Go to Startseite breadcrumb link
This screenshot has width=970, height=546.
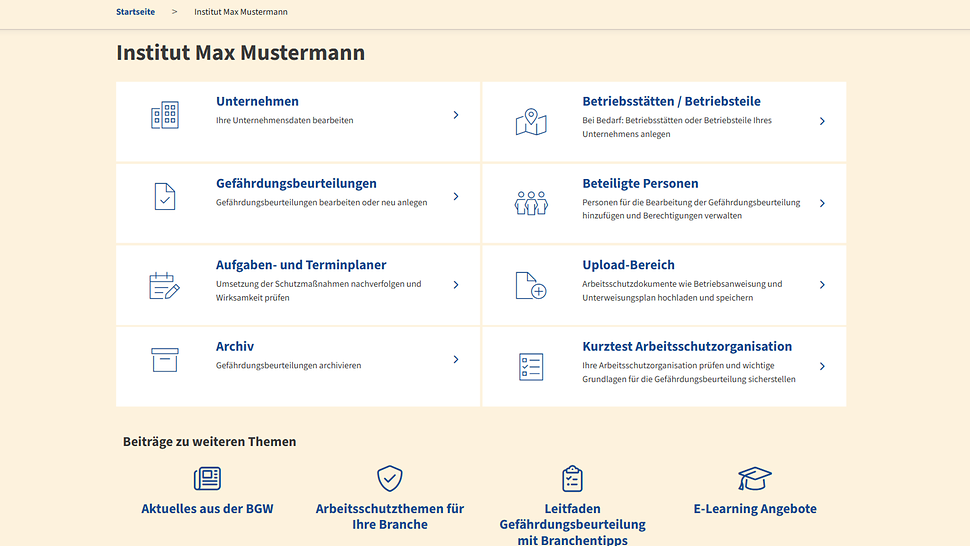(135, 12)
